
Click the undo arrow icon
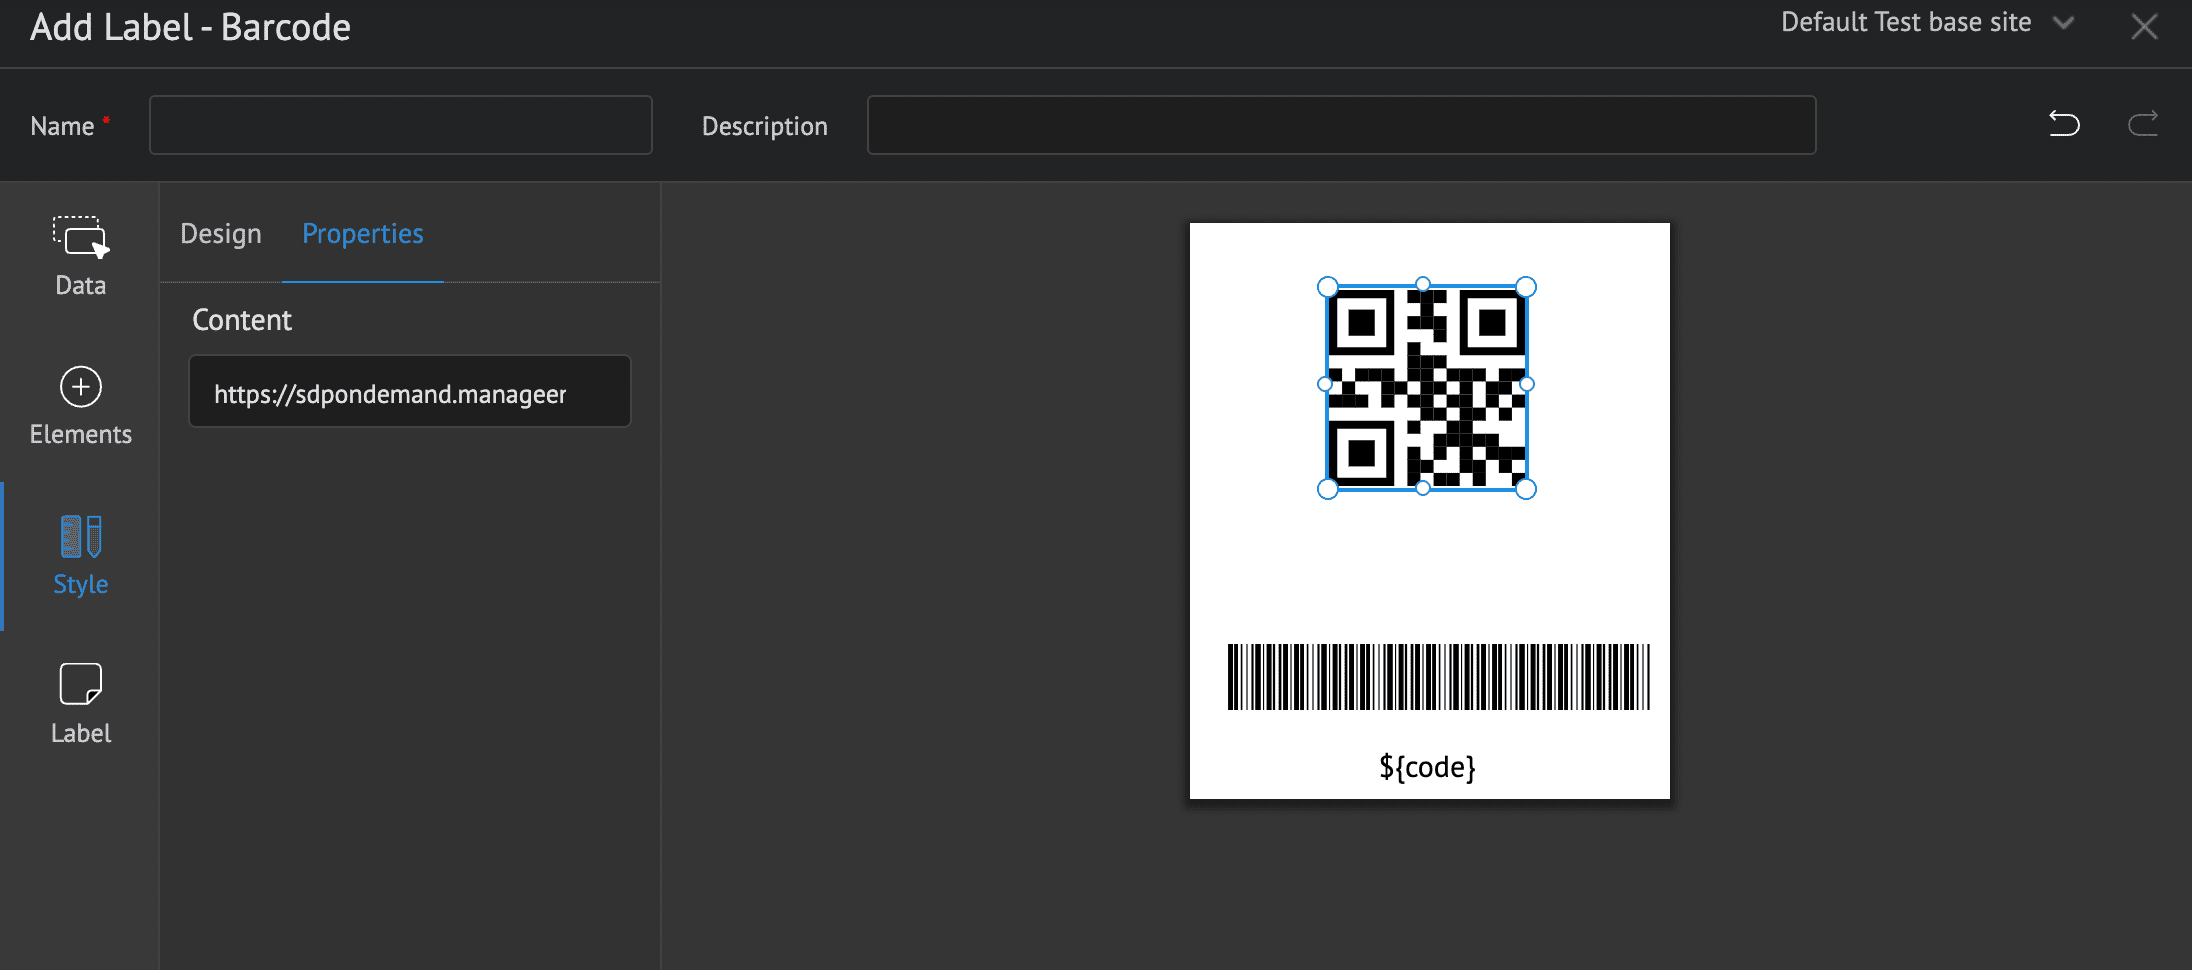[x=2064, y=124]
